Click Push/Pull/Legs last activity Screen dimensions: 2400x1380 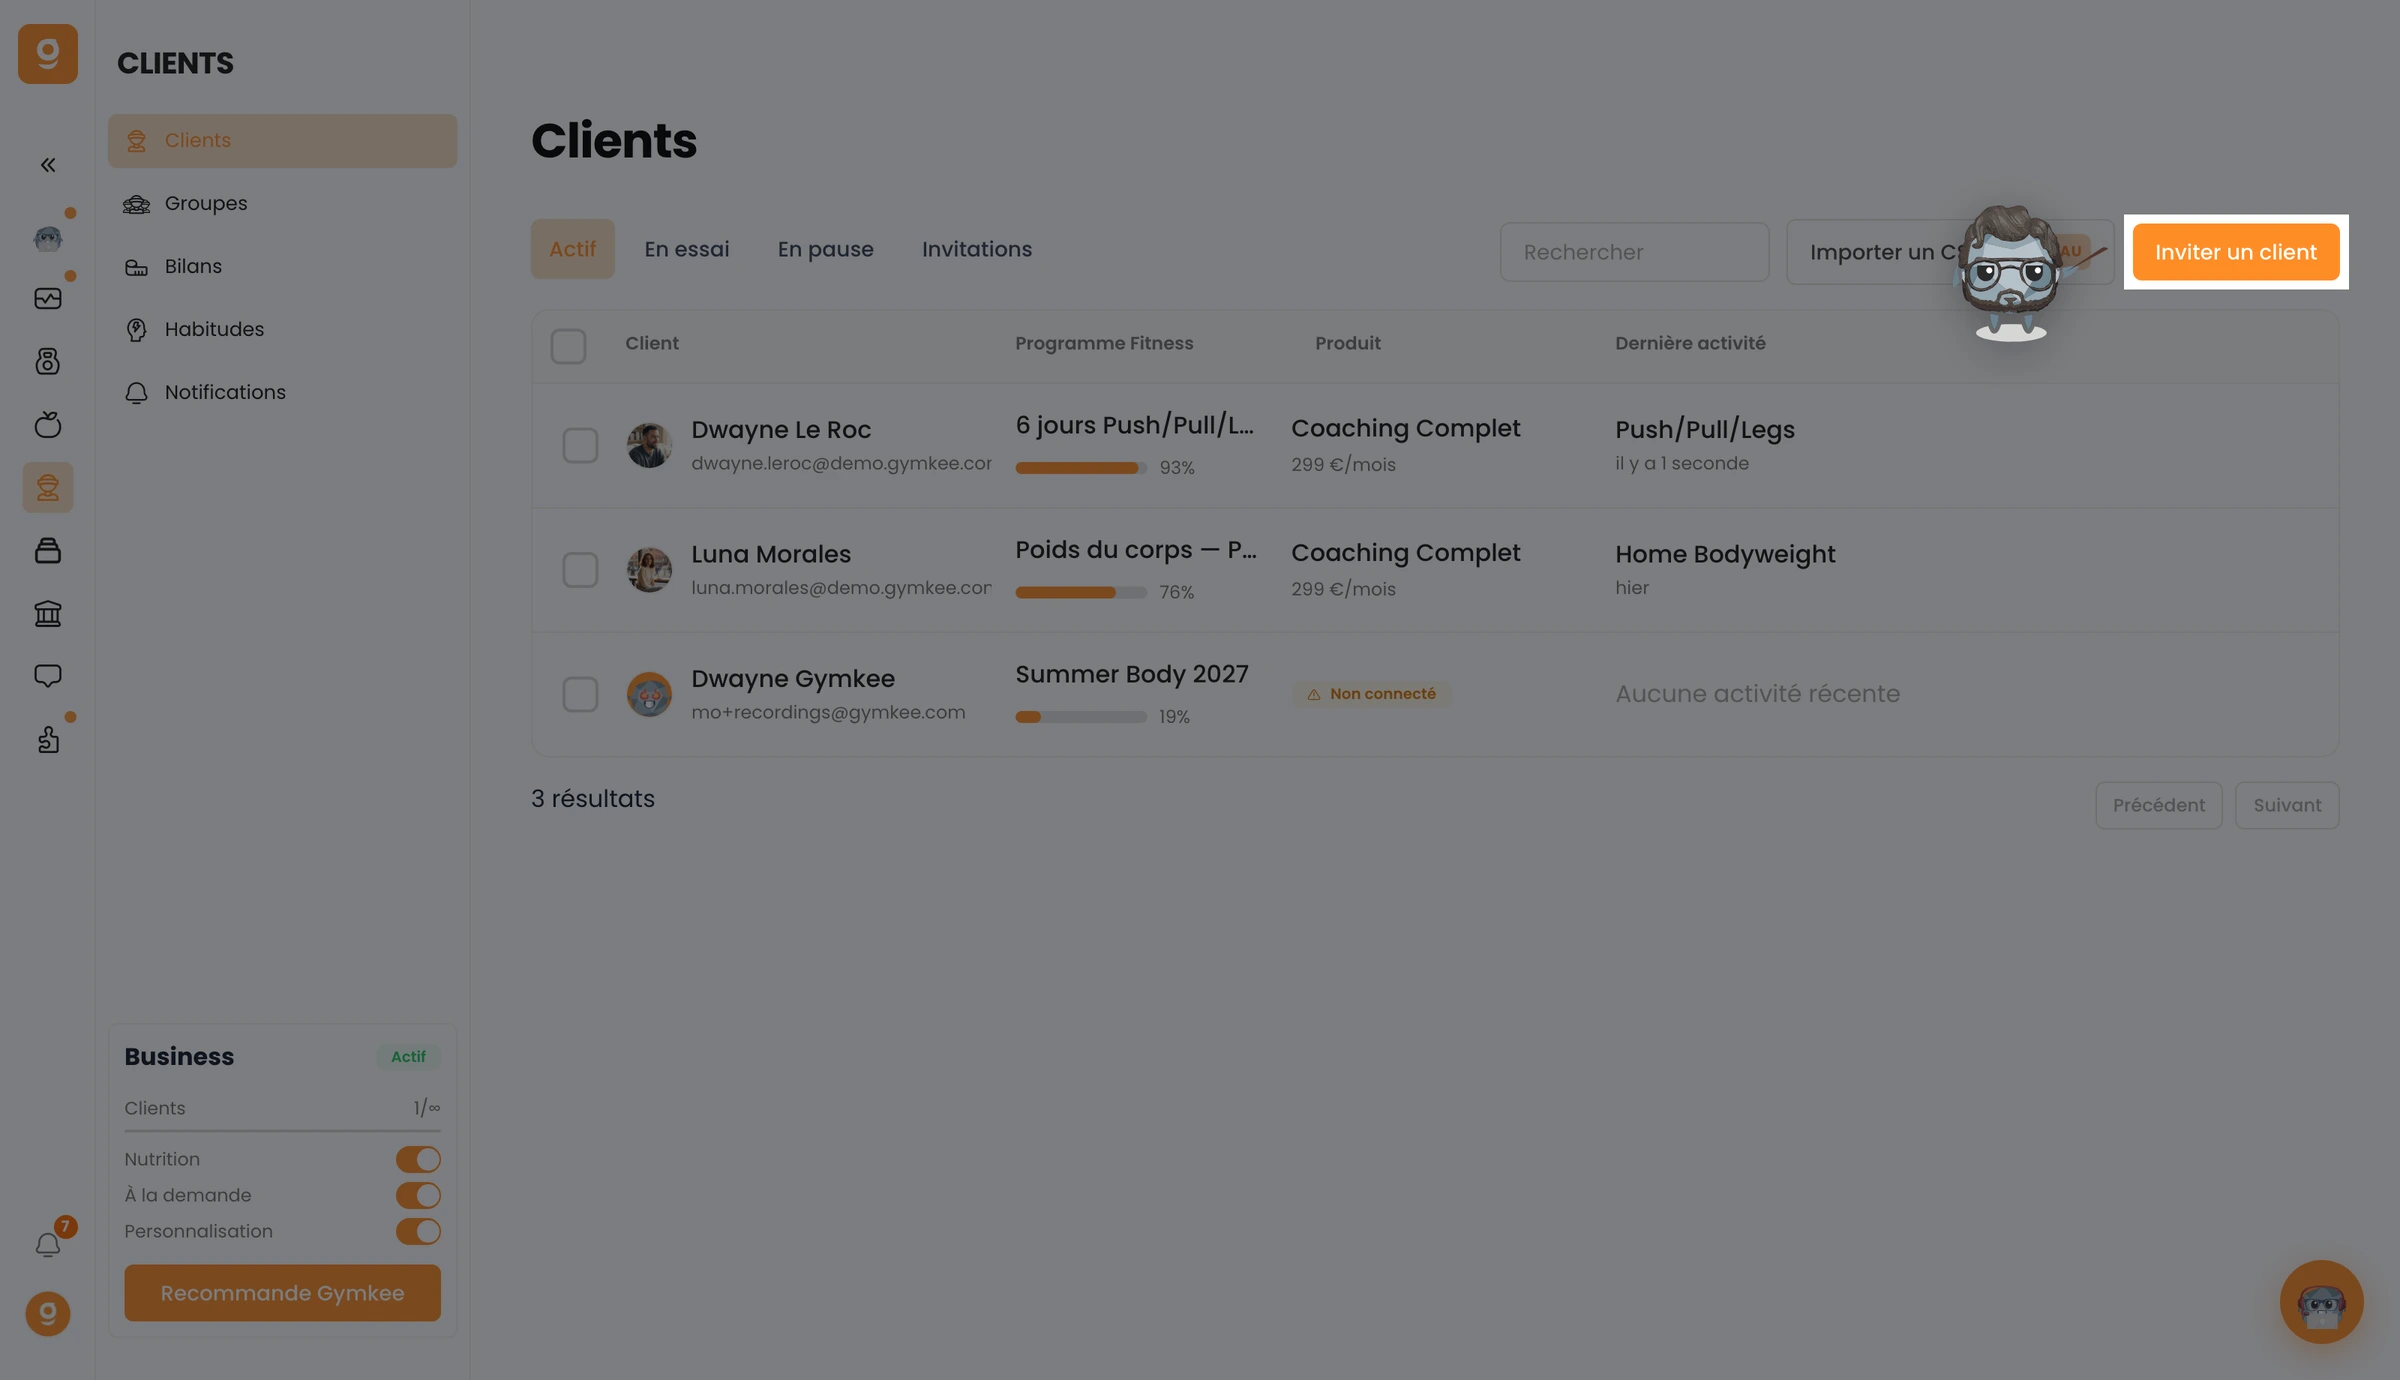1705,430
